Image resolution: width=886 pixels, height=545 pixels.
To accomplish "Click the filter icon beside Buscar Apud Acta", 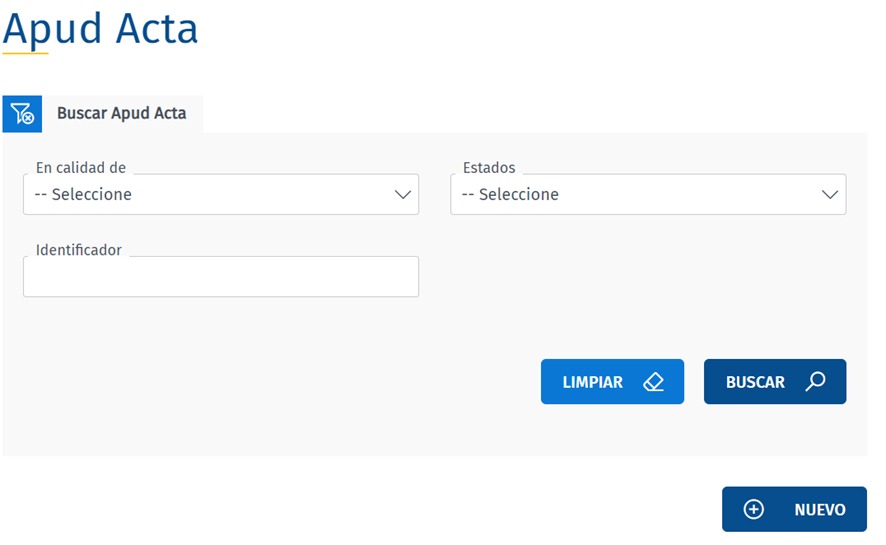I will click(x=22, y=114).
